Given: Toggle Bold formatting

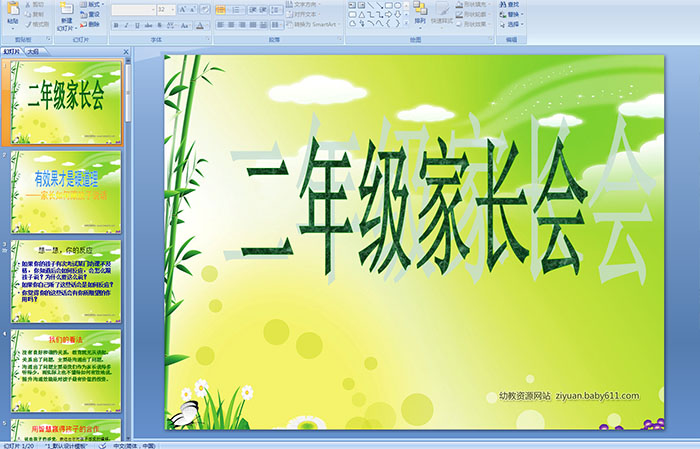Looking at the screenshot, I should [116, 25].
